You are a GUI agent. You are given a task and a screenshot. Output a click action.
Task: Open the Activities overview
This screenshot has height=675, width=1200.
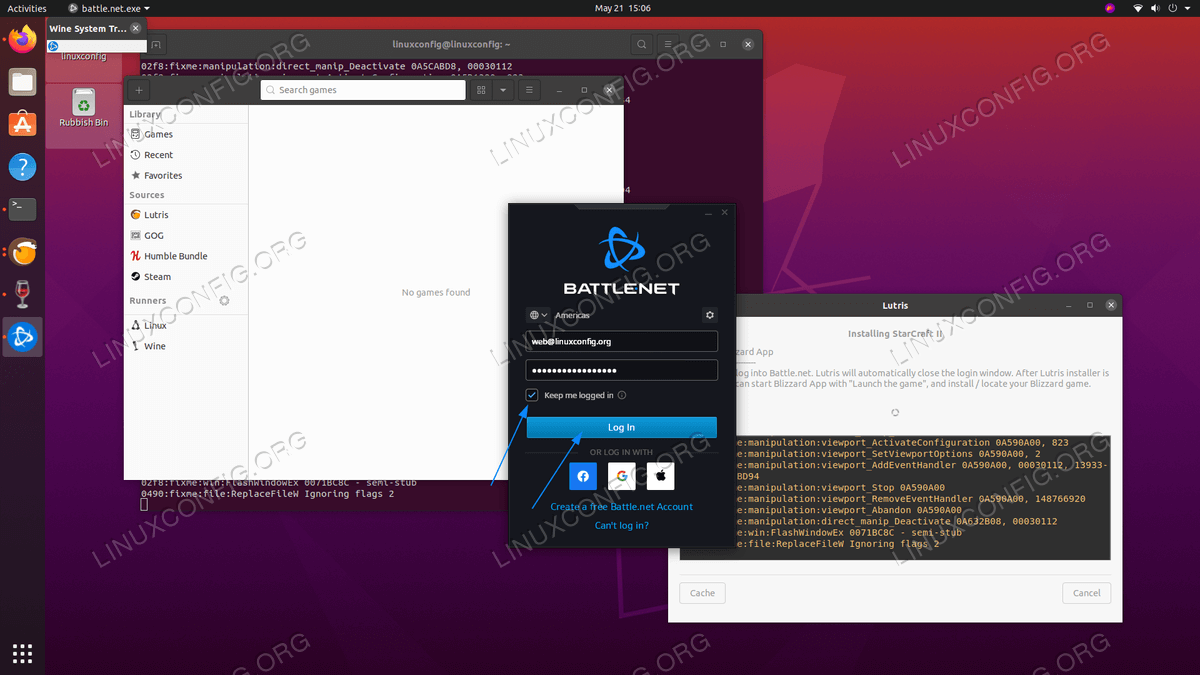tap(27, 8)
